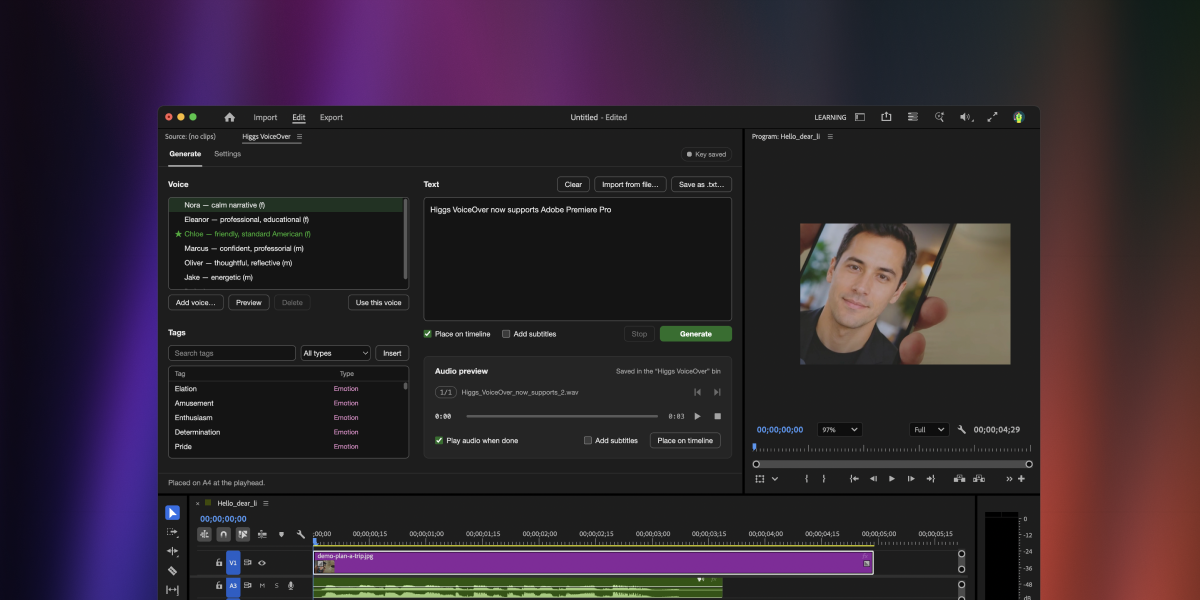Open Program monitor settings wrench
Viewport: 1200px width, 600px height.
click(x=961, y=429)
